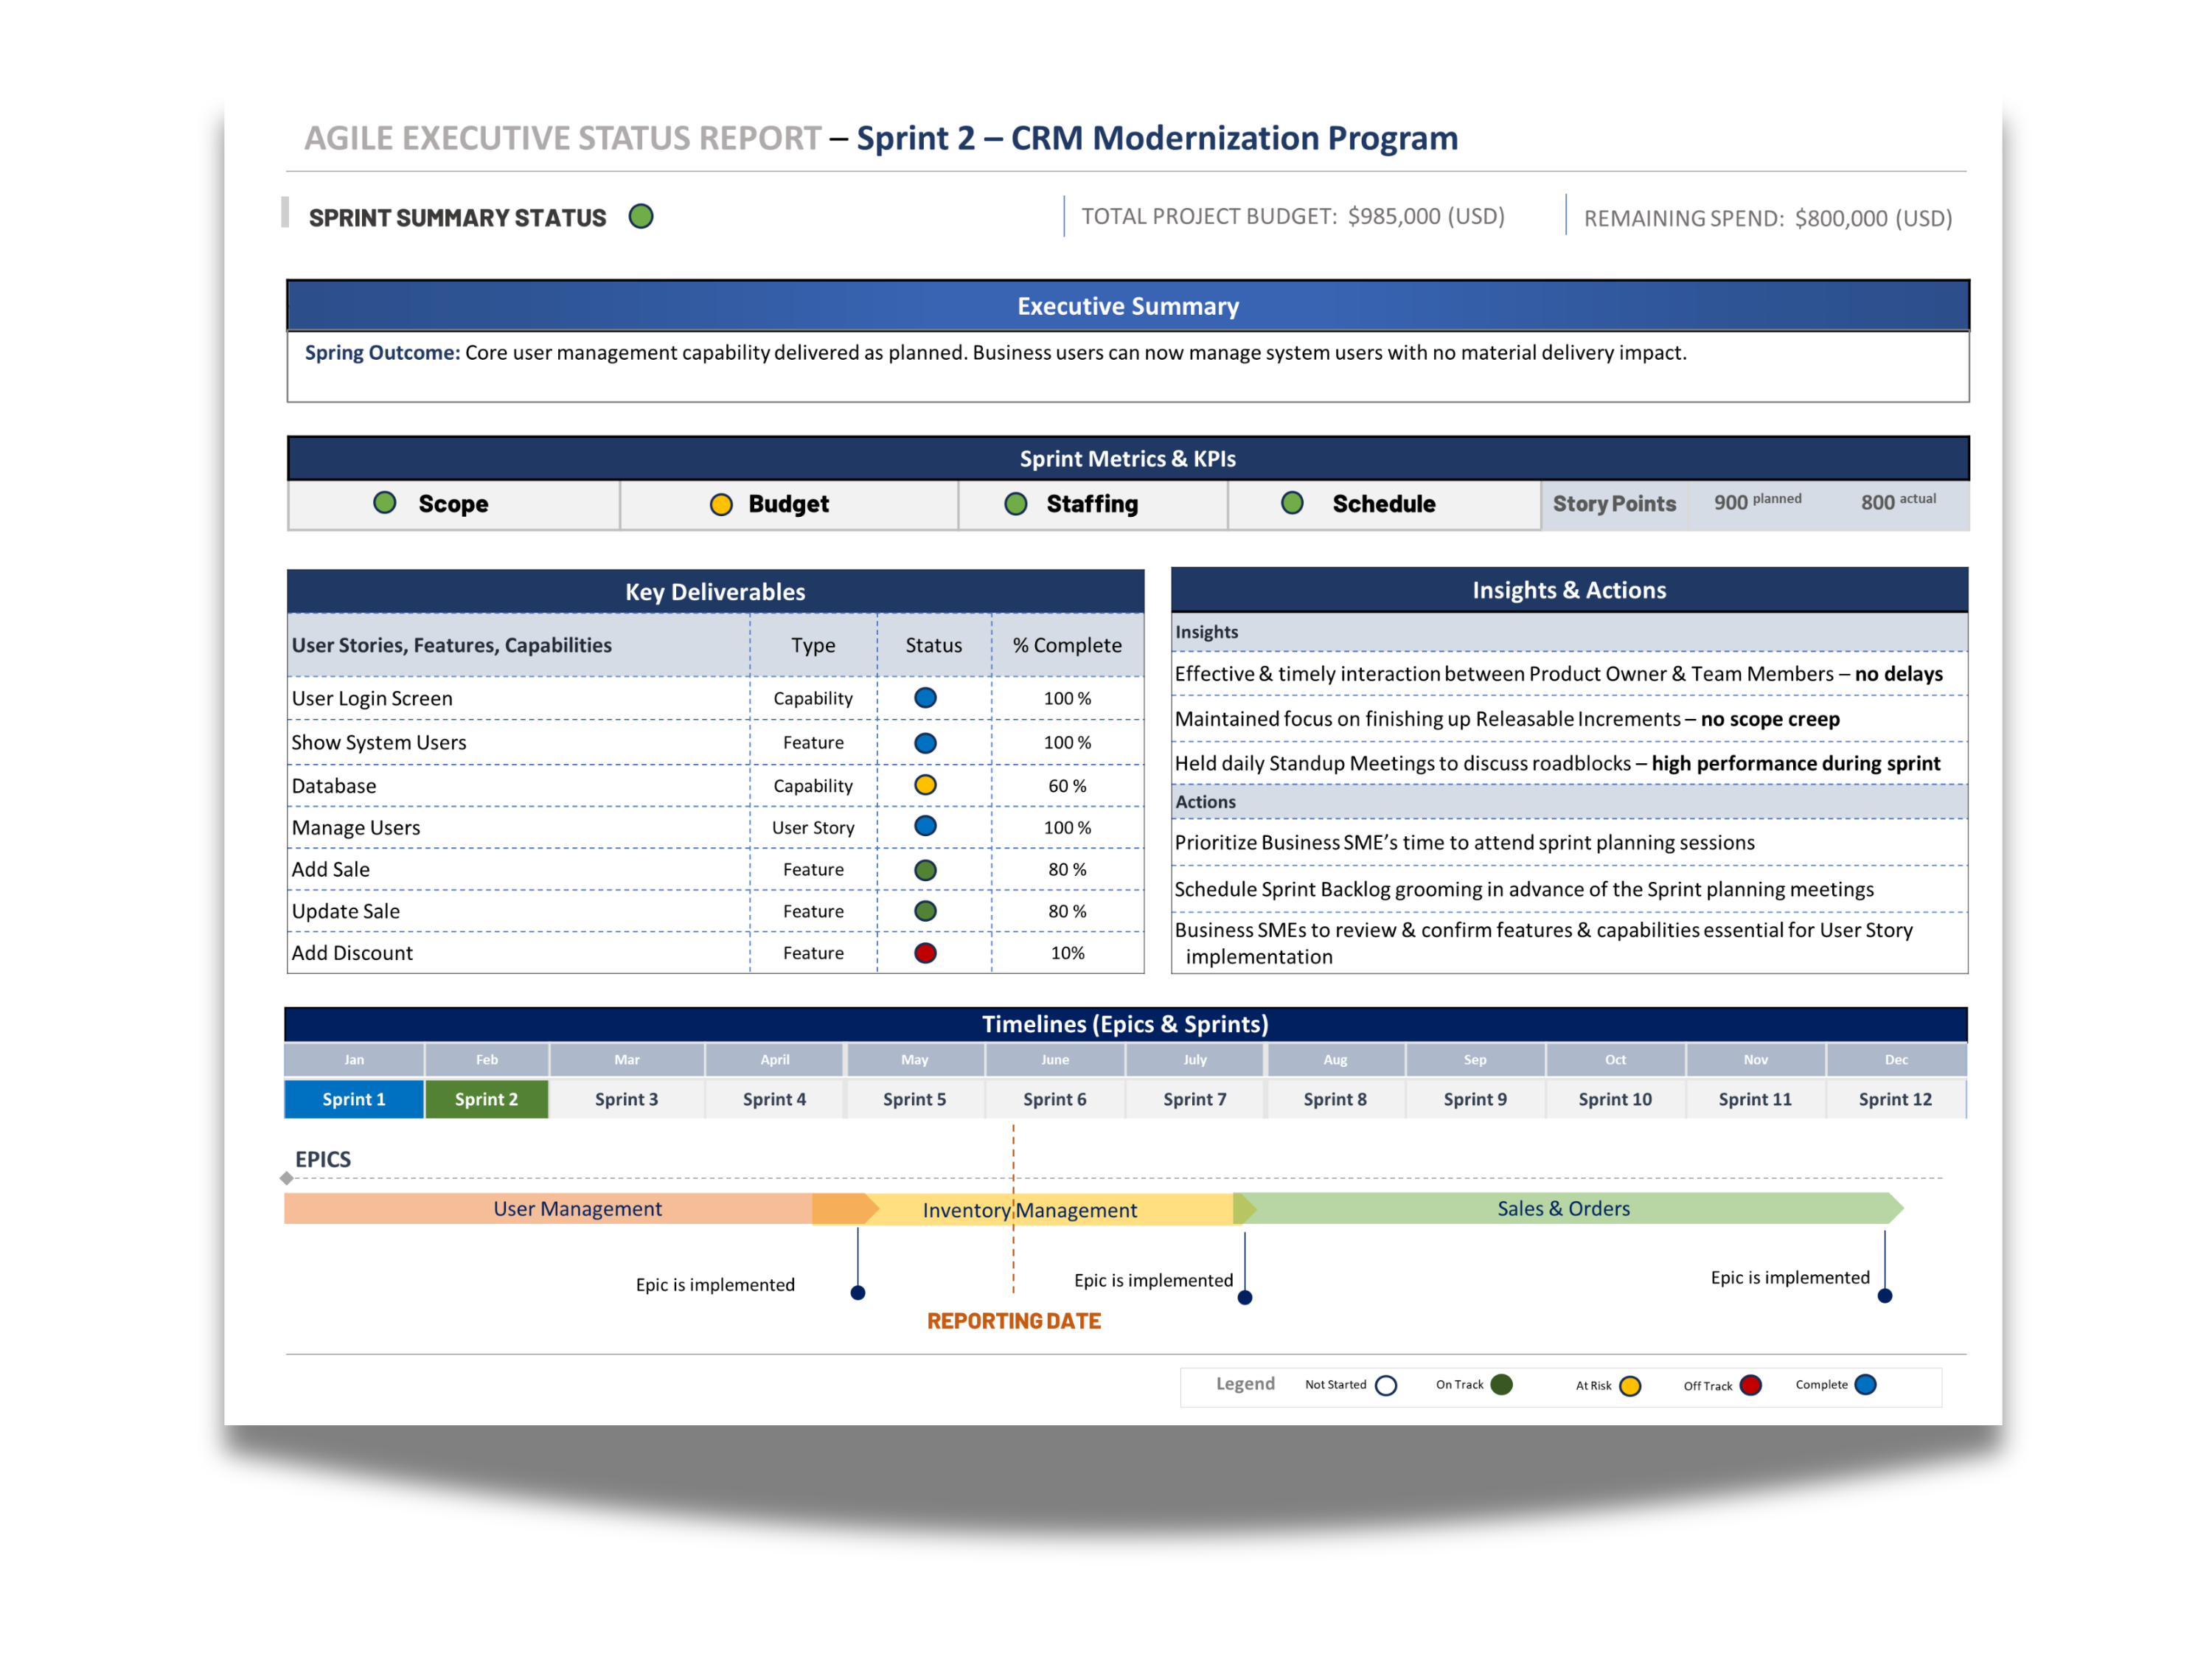Select Update Sale green status dot
2212x1659 pixels.
pos(926,911)
